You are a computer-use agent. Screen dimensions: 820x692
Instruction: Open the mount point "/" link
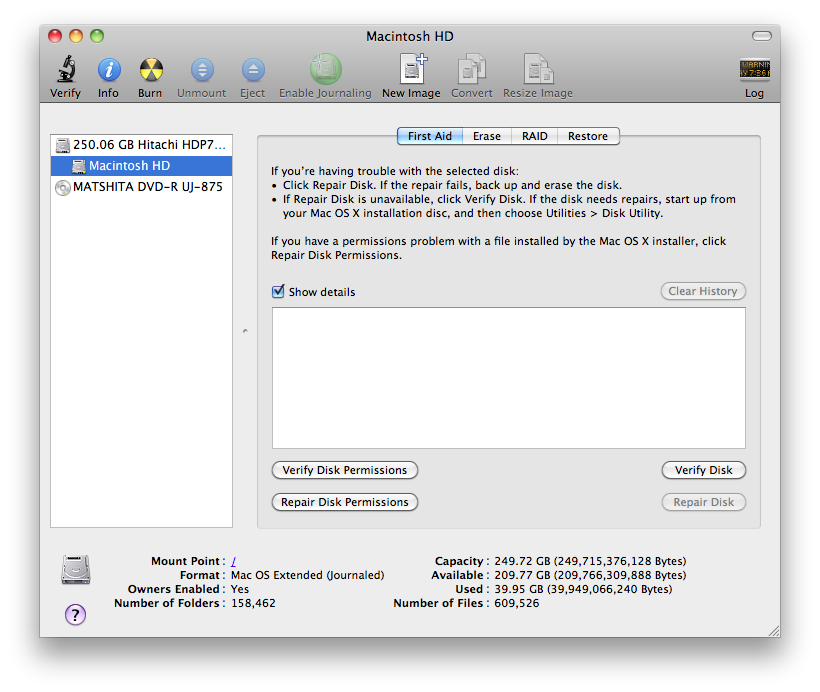coord(234,561)
